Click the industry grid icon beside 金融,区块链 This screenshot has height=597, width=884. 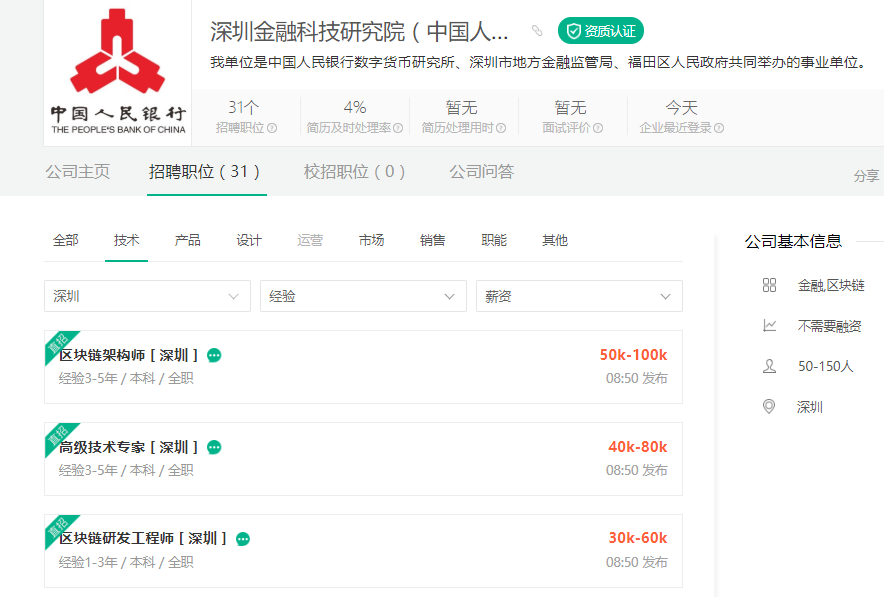pyautogui.click(x=769, y=285)
